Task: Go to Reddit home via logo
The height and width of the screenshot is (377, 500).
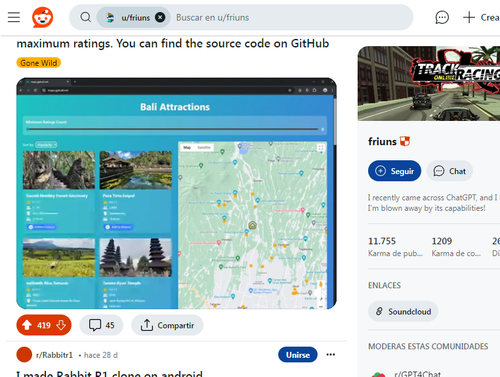Action: pos(42,17)
